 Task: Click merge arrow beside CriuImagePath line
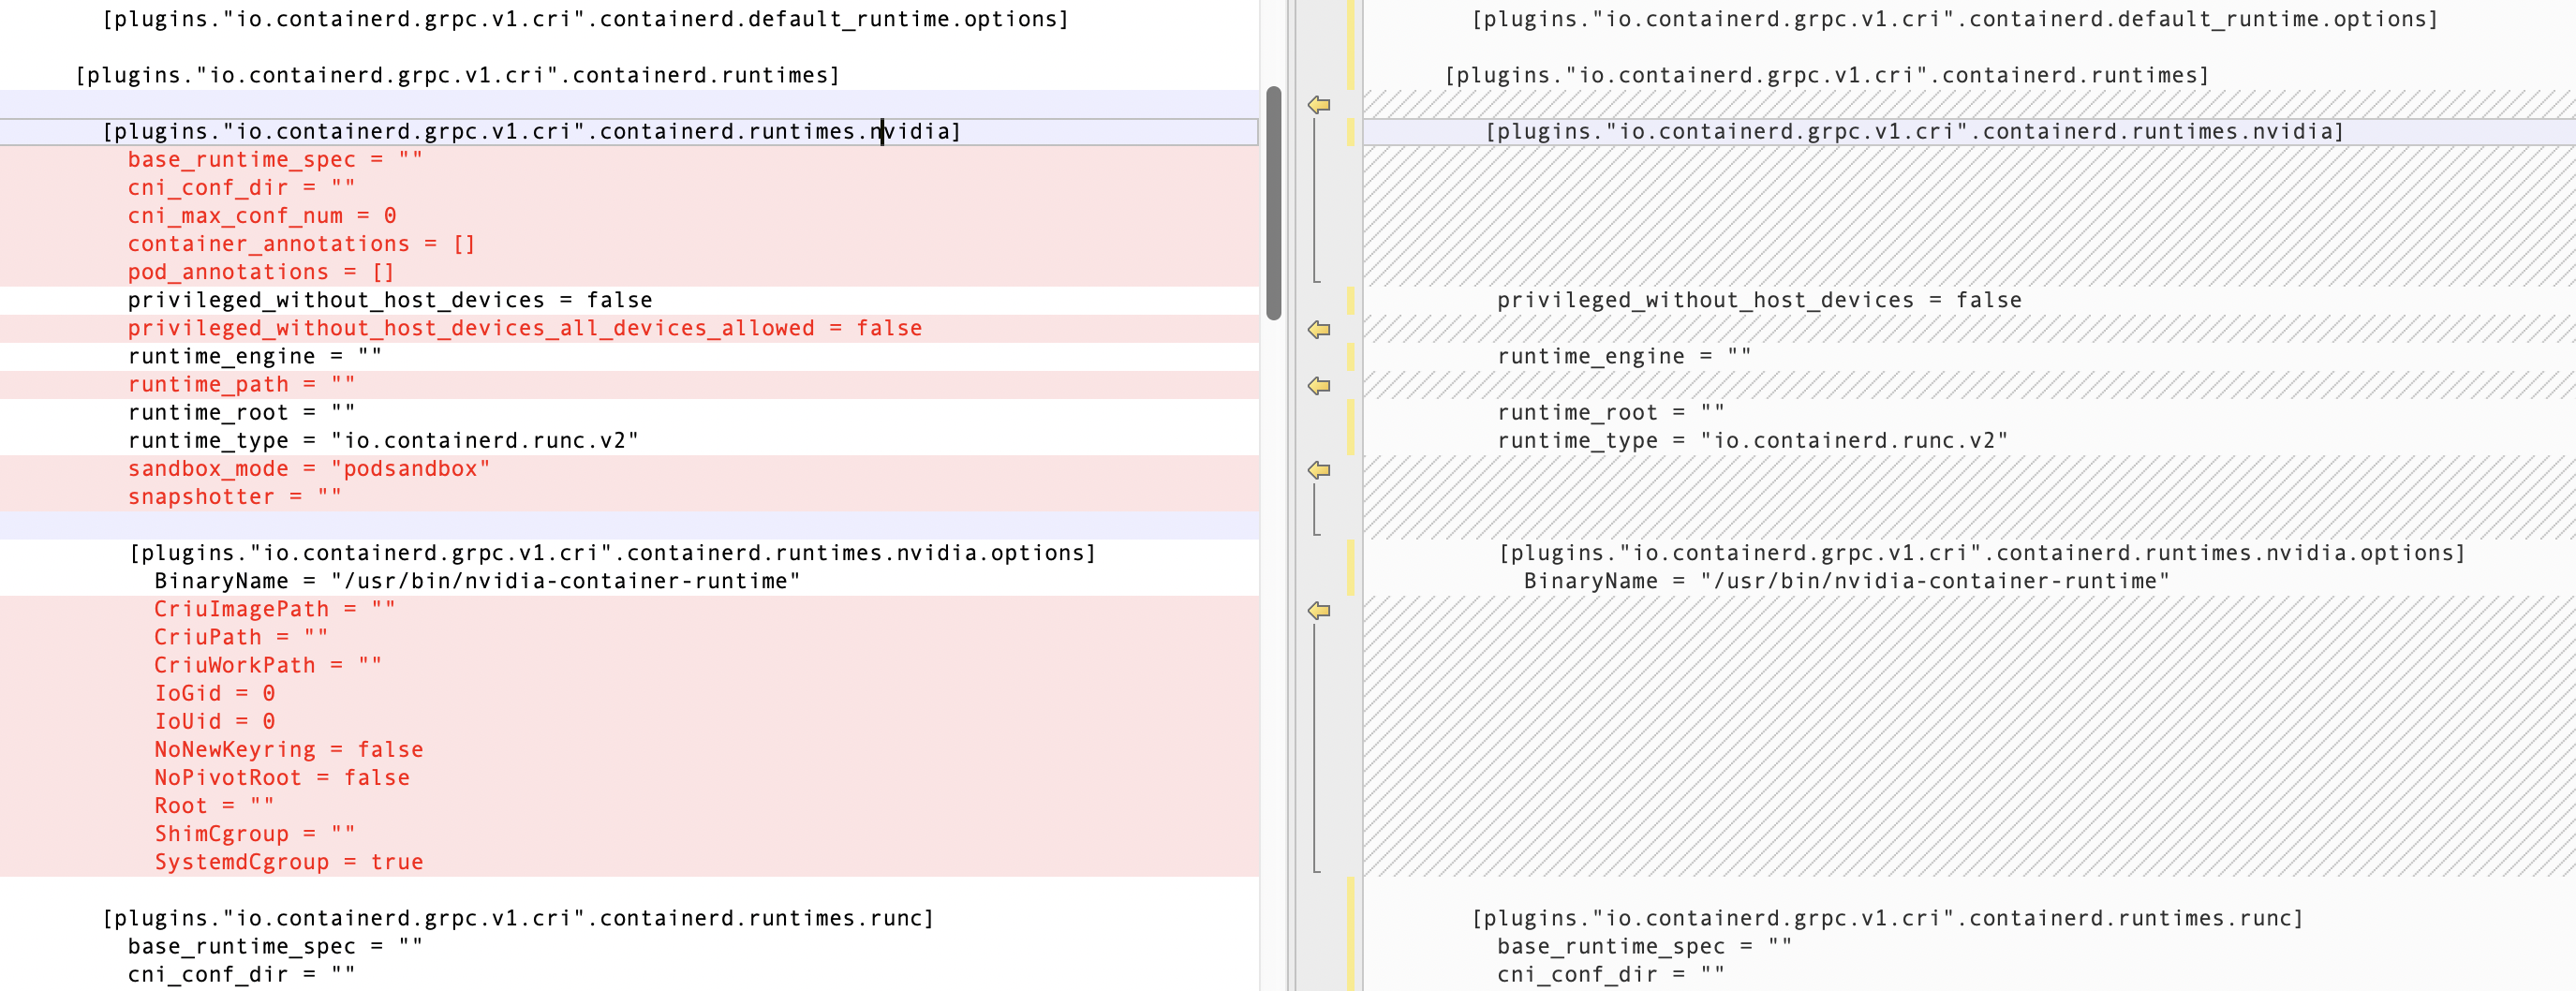[x=1319, y=610]
